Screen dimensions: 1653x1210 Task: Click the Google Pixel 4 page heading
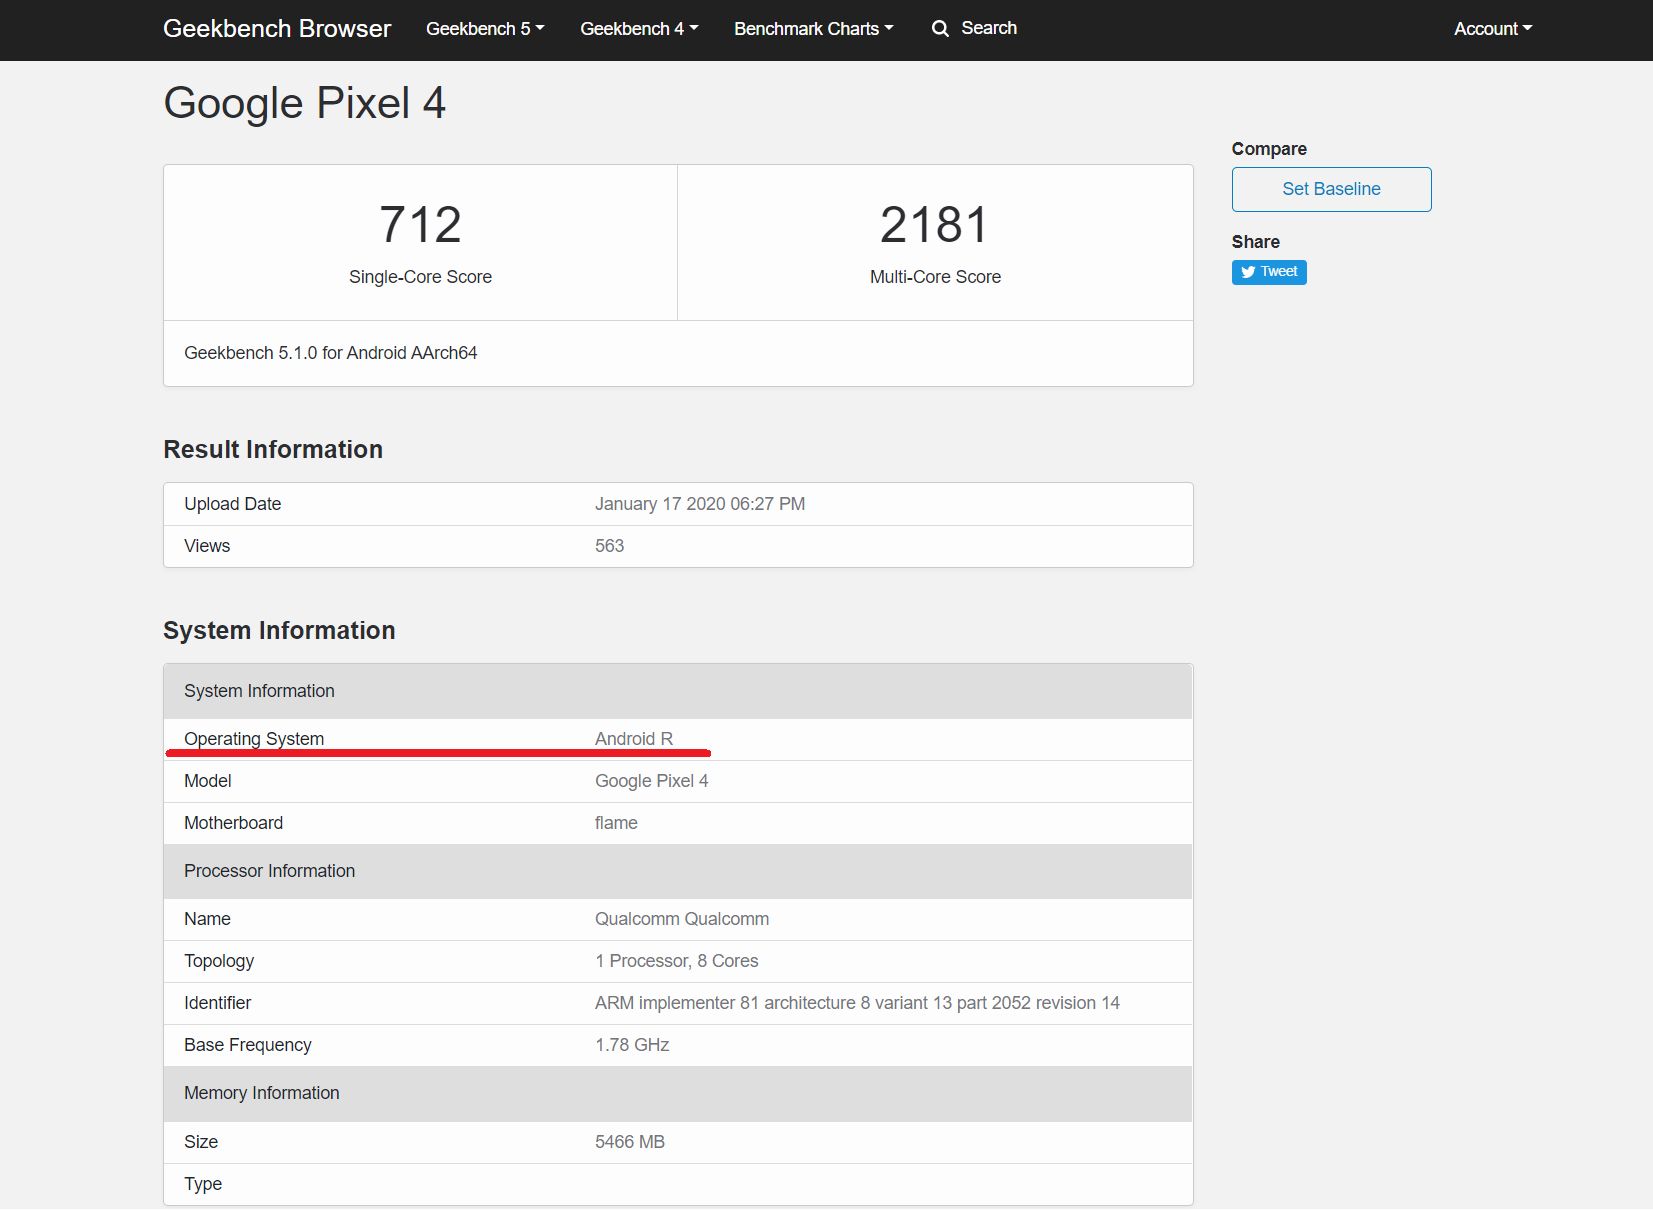(x=305, y=103)
